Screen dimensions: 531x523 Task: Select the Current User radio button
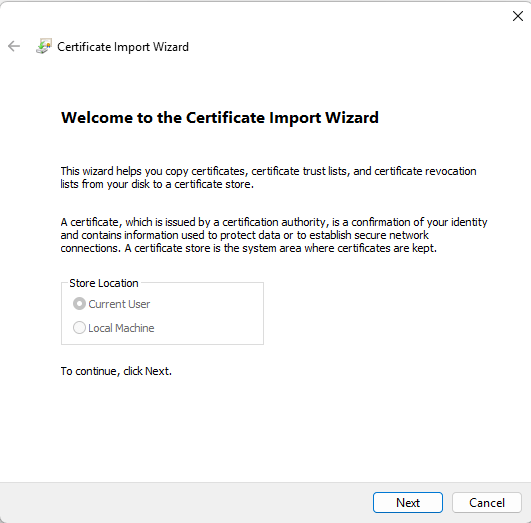[79, 304]
